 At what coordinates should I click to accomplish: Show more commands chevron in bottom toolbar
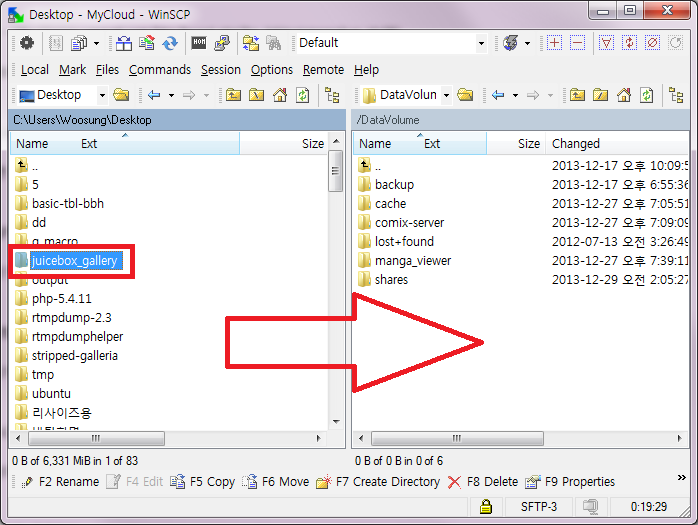pos(682,478)
